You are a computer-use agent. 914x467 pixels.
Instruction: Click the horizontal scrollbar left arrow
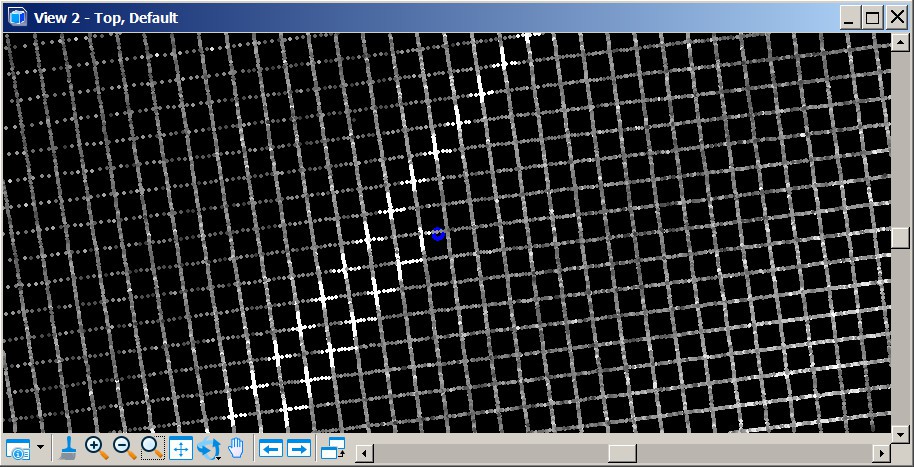point(364,453)
